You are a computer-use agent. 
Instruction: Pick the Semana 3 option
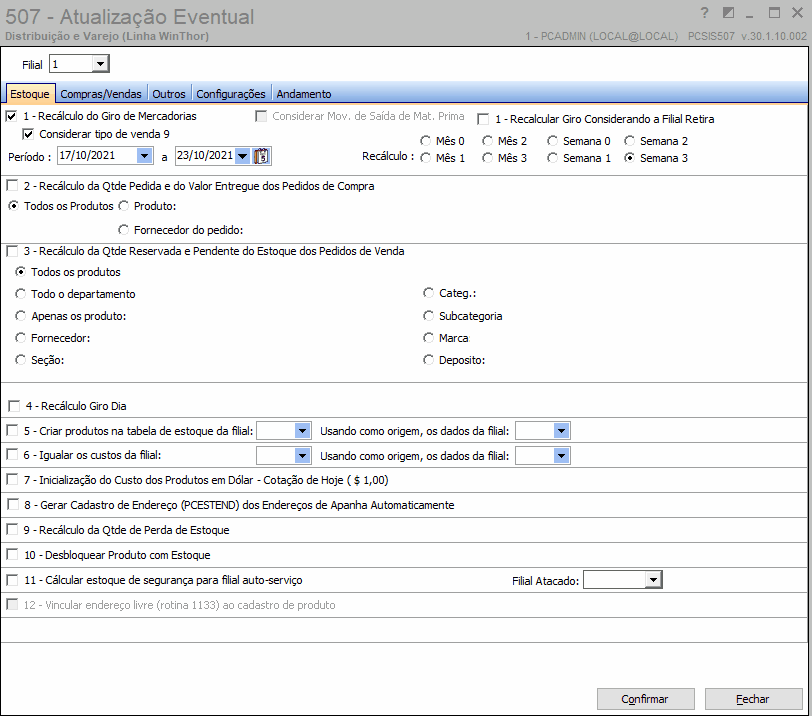[x=629, y=158]
